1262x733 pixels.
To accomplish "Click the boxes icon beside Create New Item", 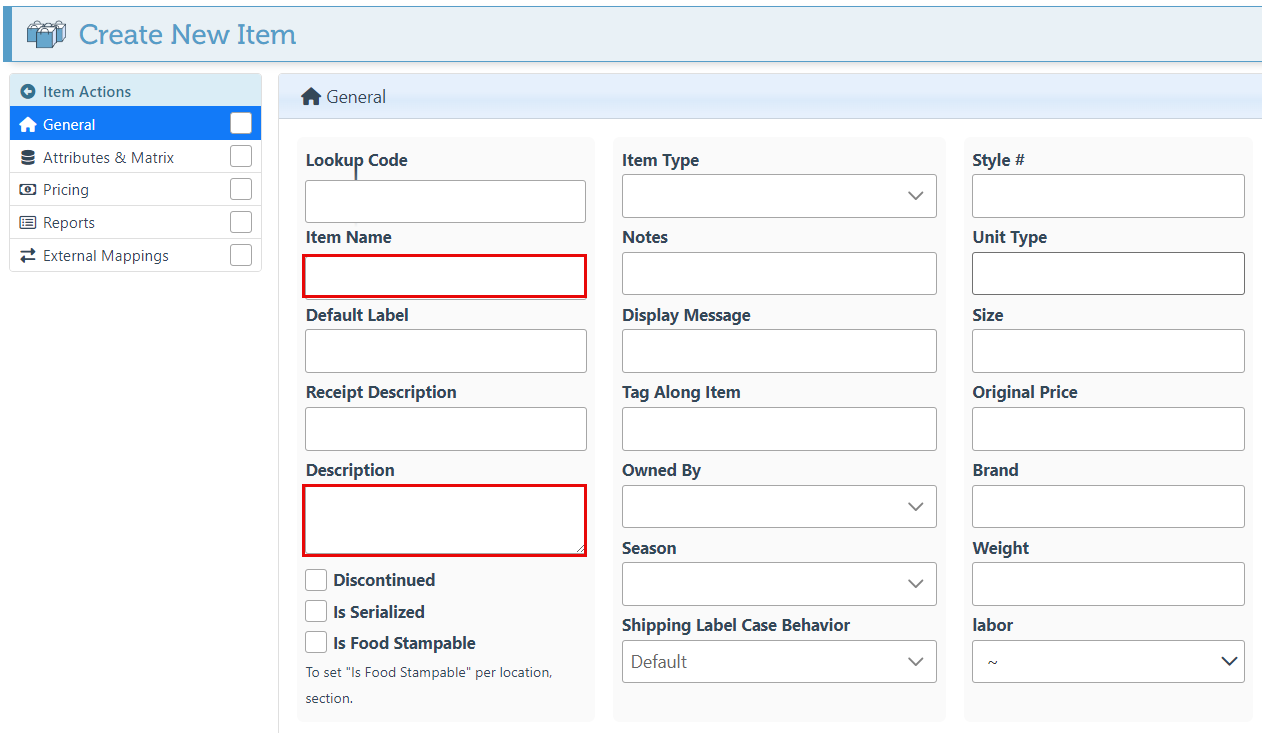I will [x=46, y=34].
